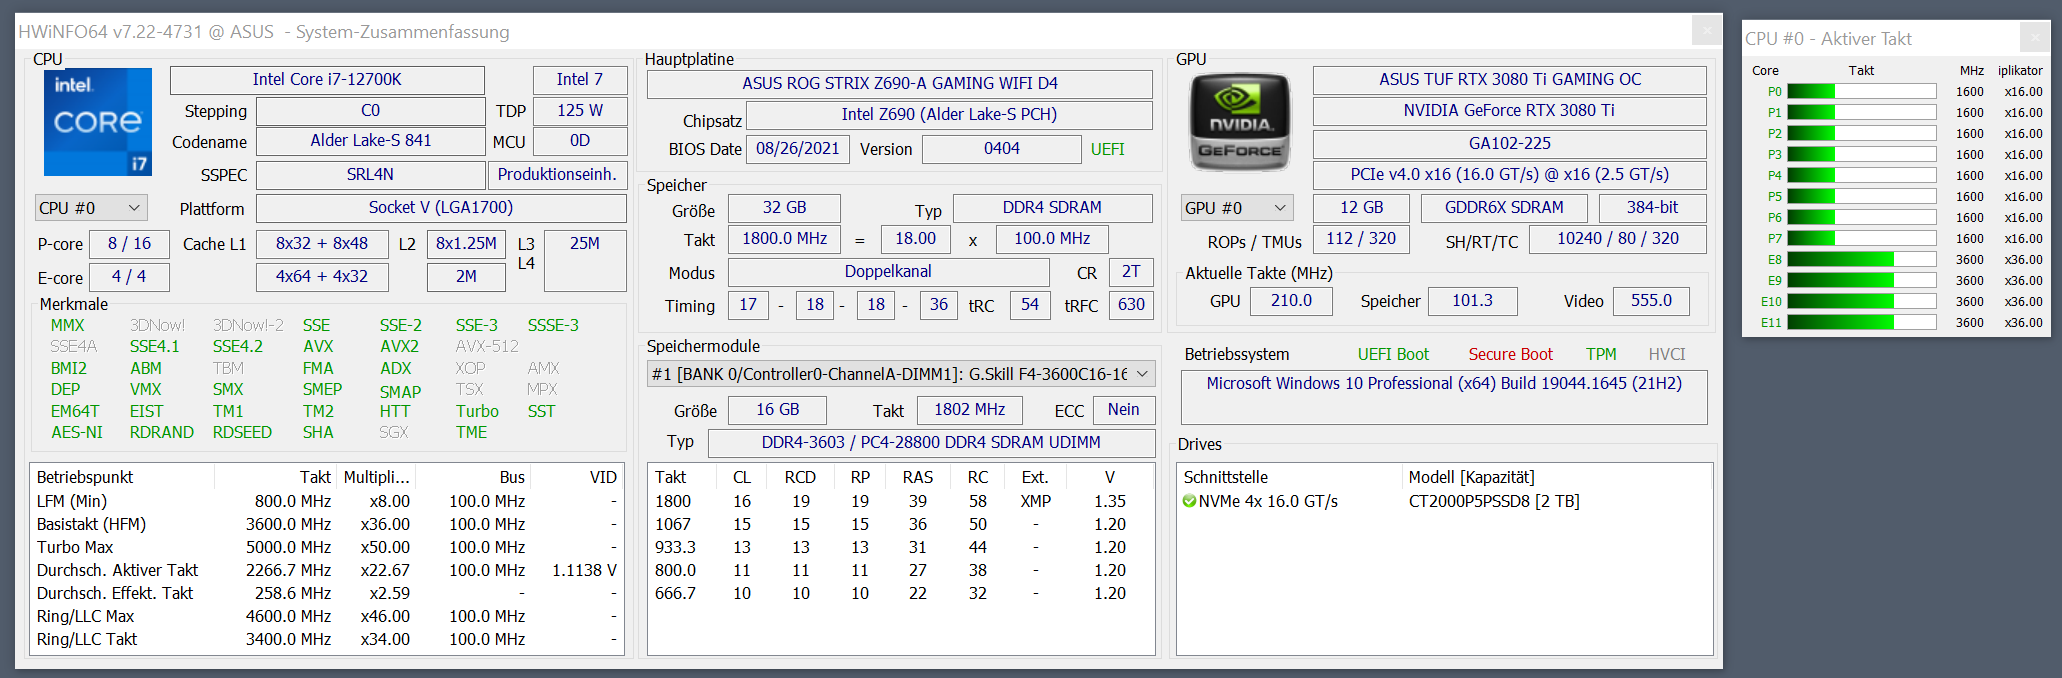Image resolution: width=2062 pixels, height=678 pixels.
Task: Click the Secure Boot label
Action: pyautogui.click(x=1510, y=354)
